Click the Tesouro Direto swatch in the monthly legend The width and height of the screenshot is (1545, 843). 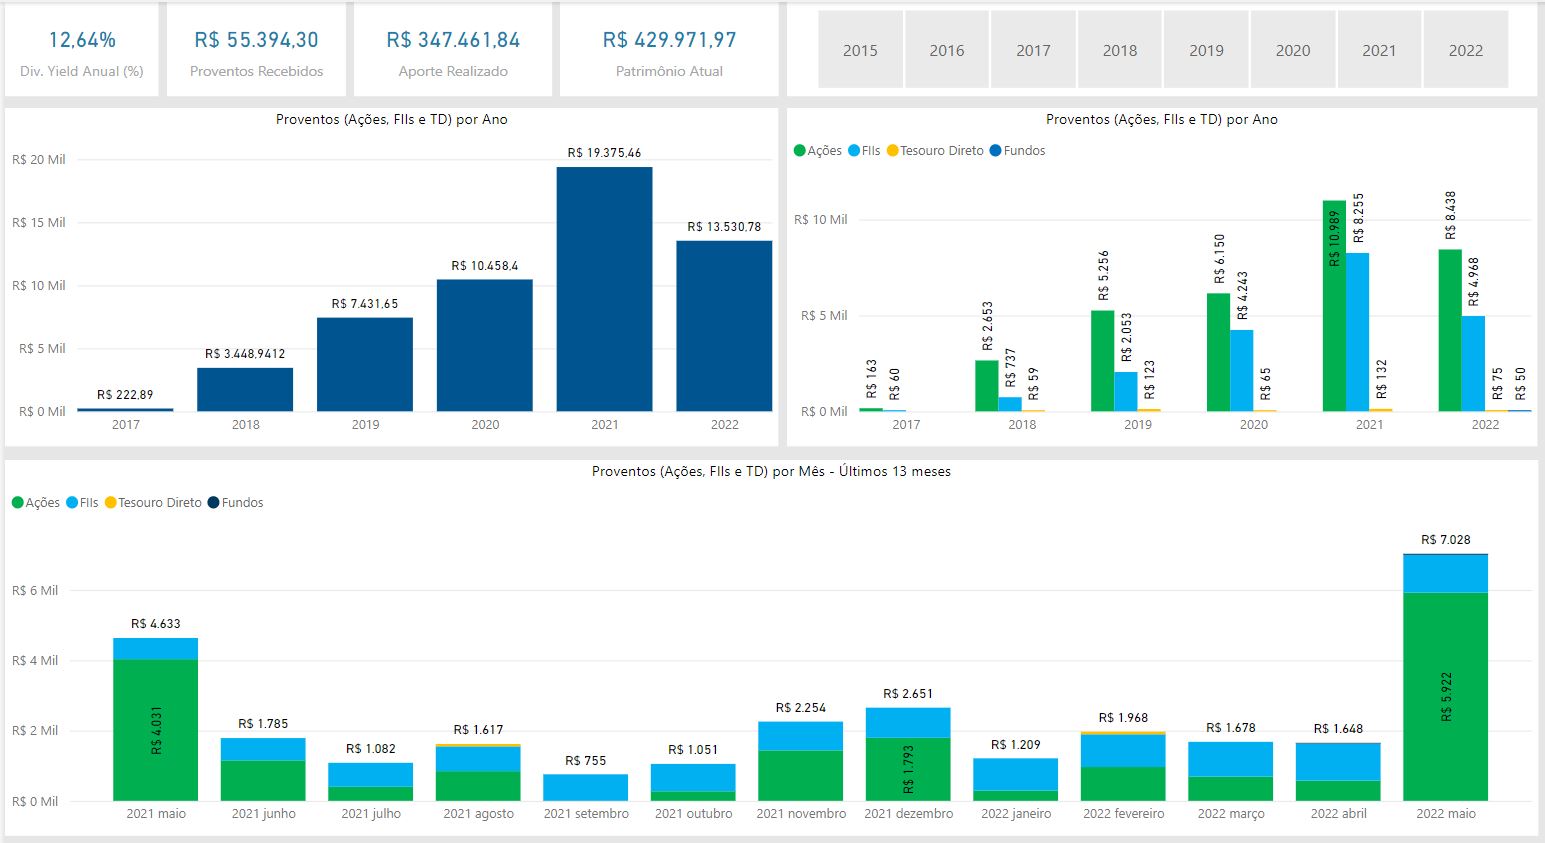[111, 503]
